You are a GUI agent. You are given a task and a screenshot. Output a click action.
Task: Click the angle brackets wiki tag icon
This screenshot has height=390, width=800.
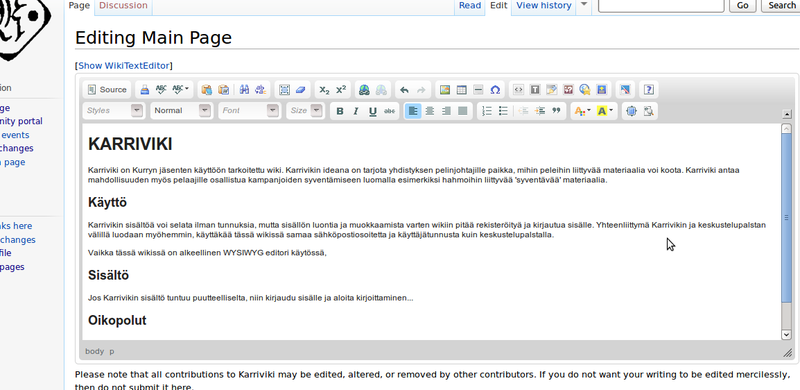pos(518,90)
